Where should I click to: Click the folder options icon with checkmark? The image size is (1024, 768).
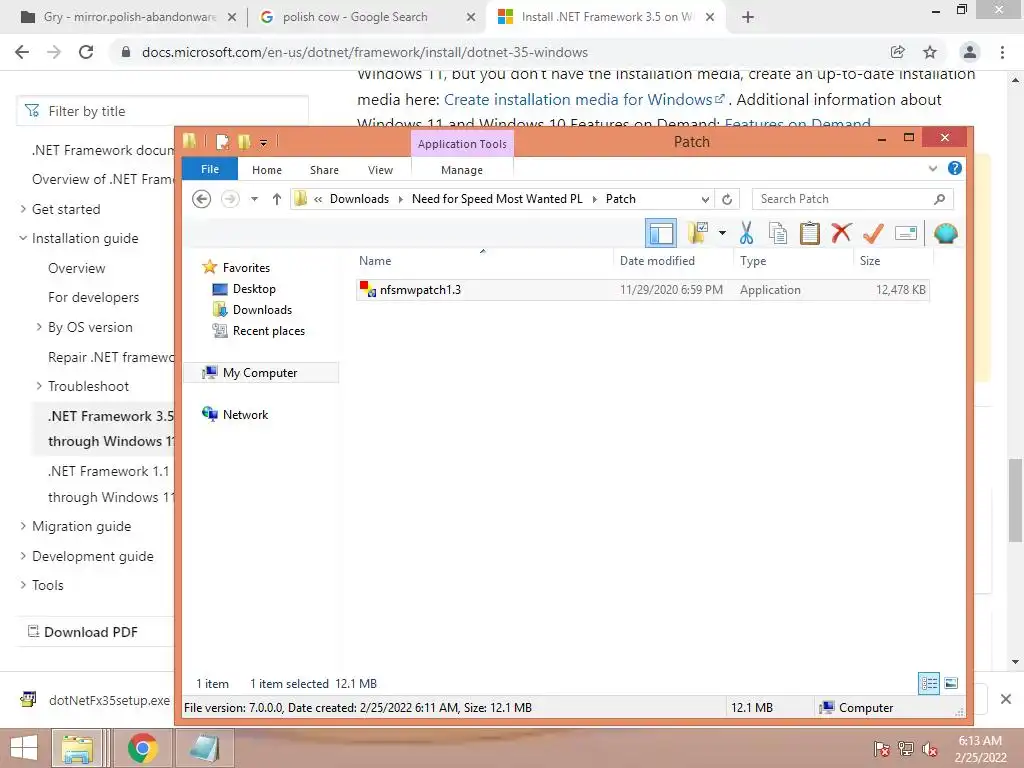(x=697, y=233)
